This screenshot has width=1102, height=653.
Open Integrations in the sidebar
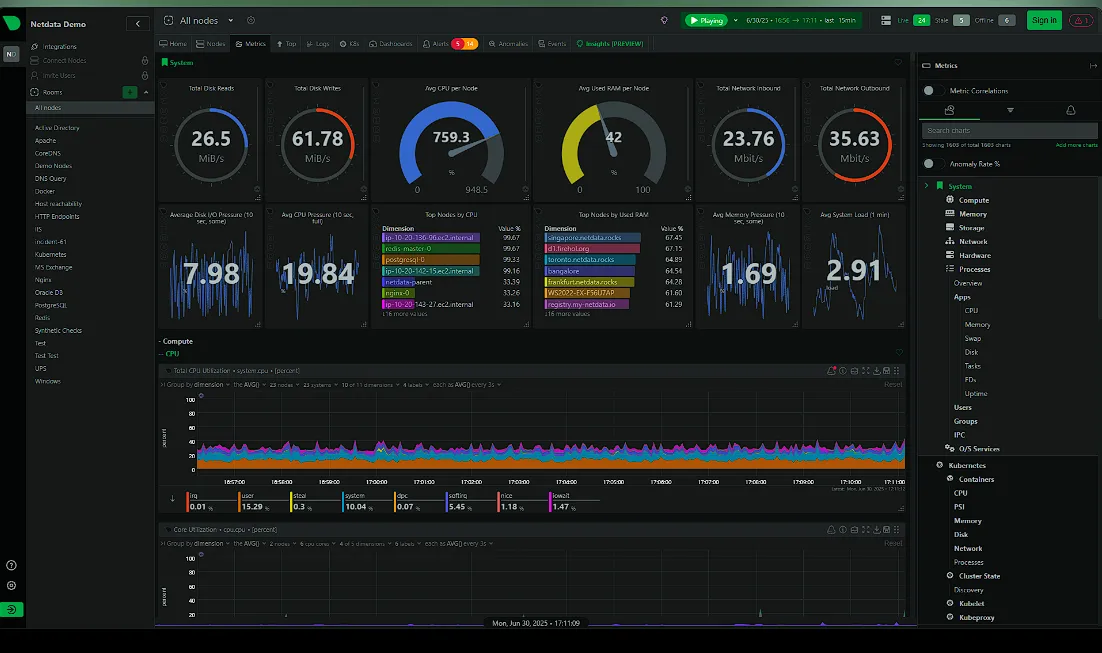(60, 46)
